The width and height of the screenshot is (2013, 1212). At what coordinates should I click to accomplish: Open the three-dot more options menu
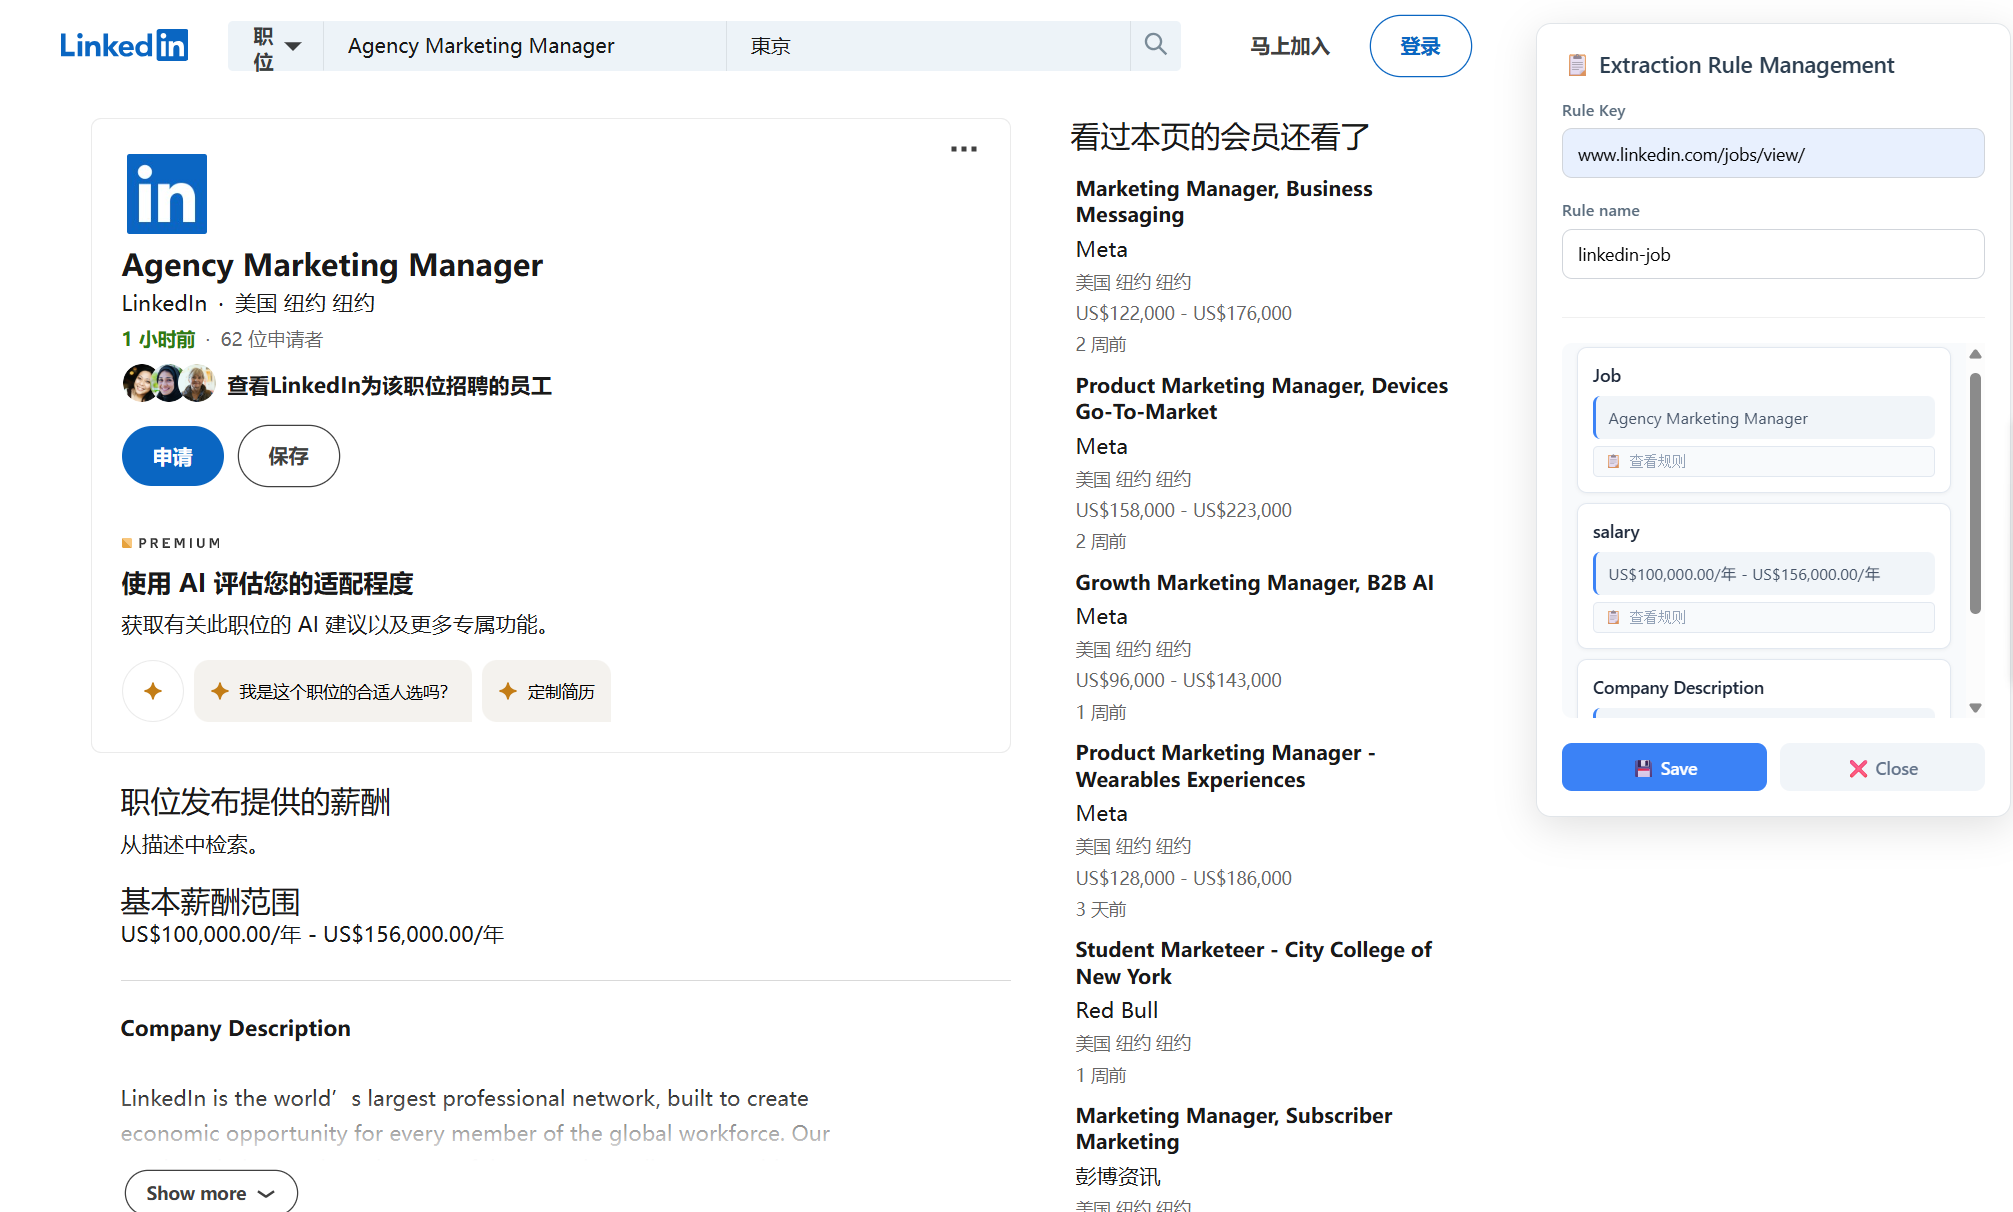point(964,149)
